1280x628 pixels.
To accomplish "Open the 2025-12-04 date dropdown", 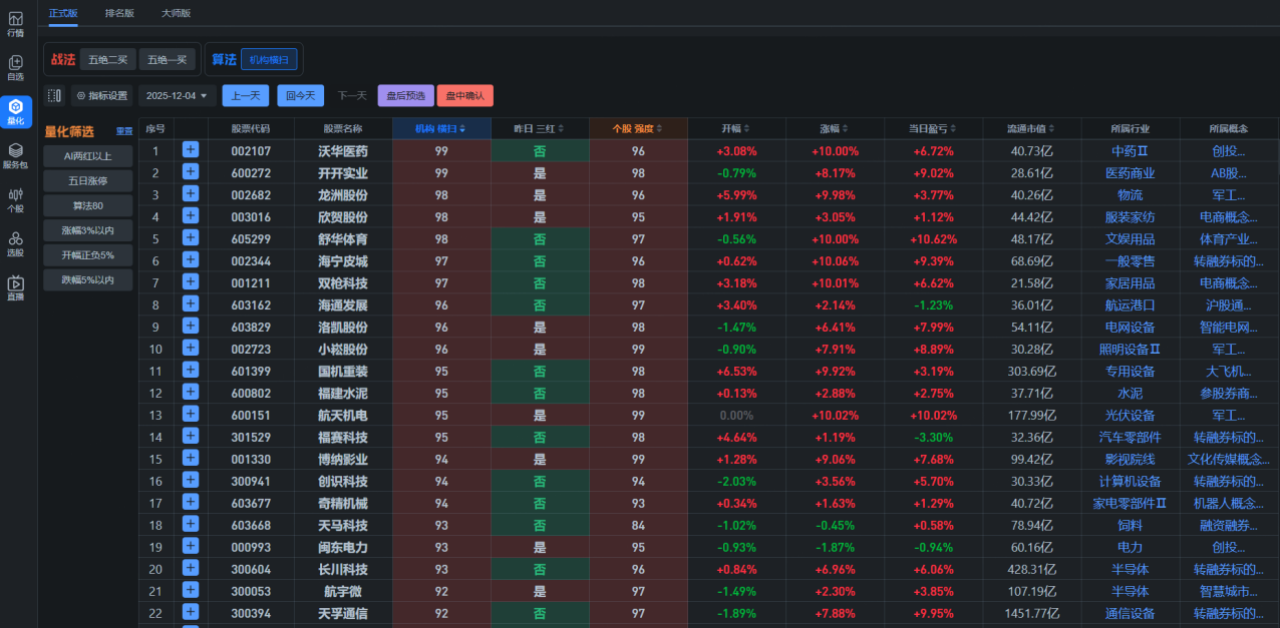I will click(177, 96).
